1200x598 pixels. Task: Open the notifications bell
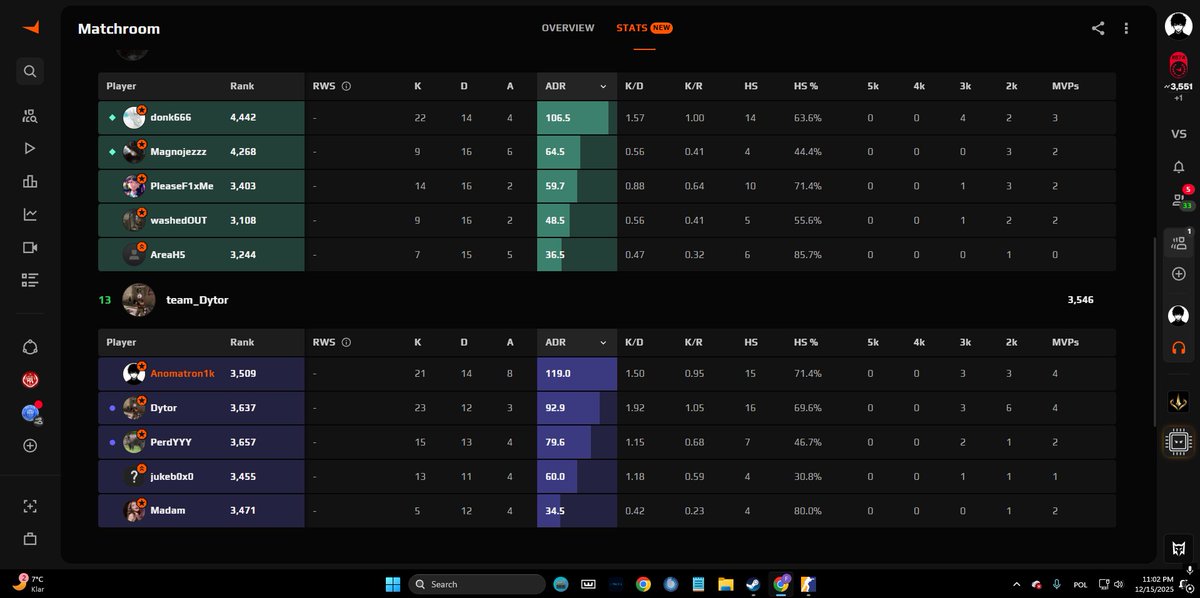(1178, 167)
